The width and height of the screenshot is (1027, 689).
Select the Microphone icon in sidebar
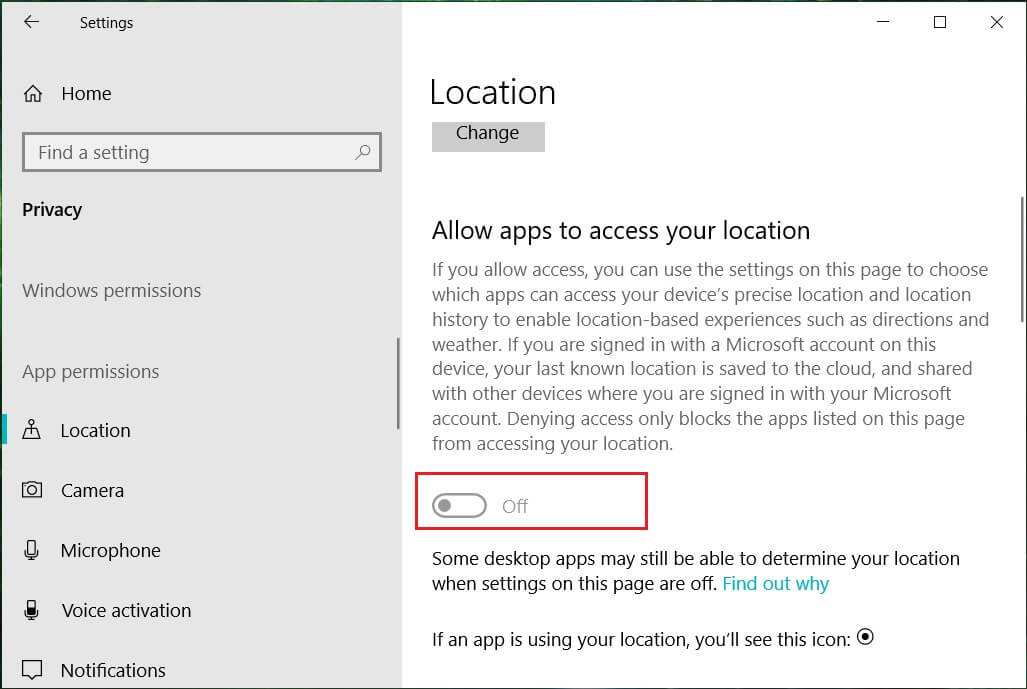33,551
